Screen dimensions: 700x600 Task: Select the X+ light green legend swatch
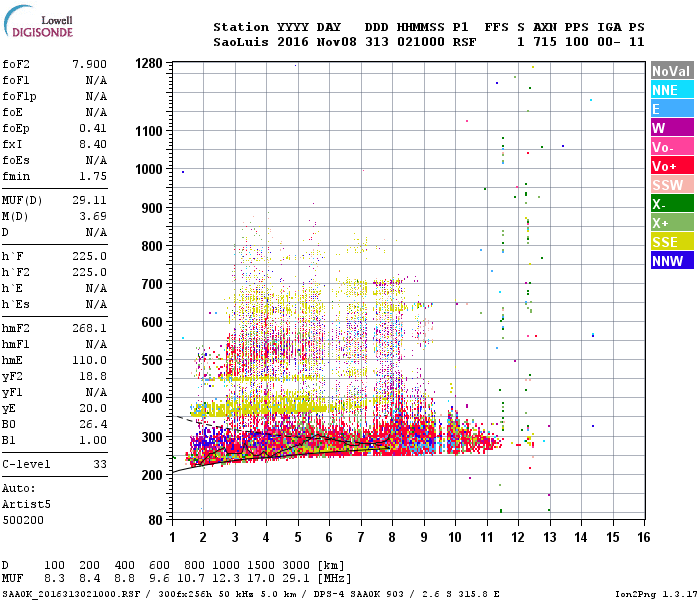tap(672, 223)
